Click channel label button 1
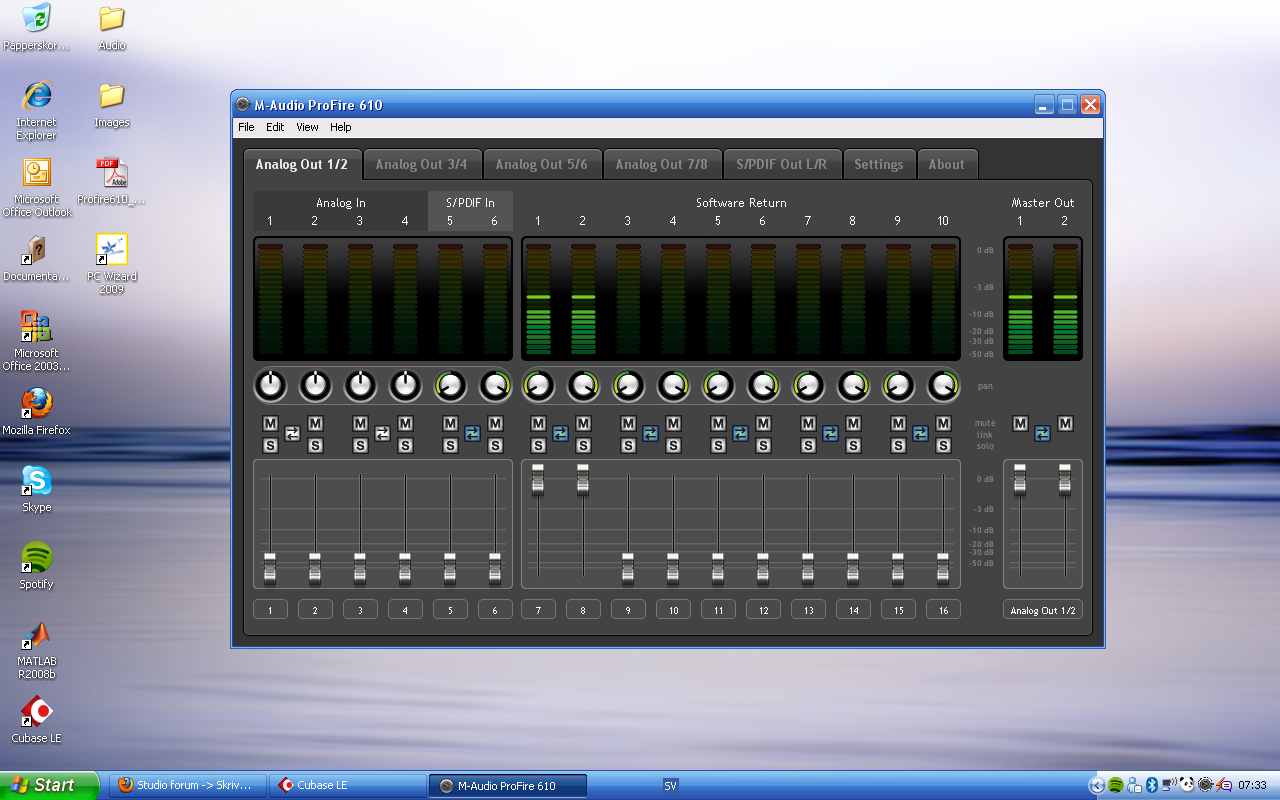The width and height of the screenshot is (1280, 800). (270, 610)
